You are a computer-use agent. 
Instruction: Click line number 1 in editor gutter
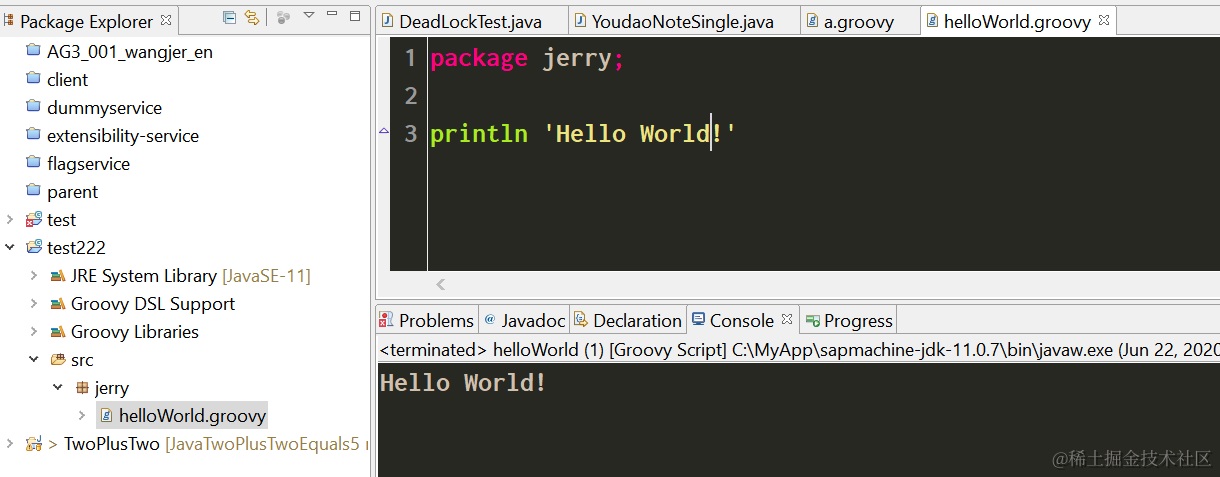click(x=410, y=59)
